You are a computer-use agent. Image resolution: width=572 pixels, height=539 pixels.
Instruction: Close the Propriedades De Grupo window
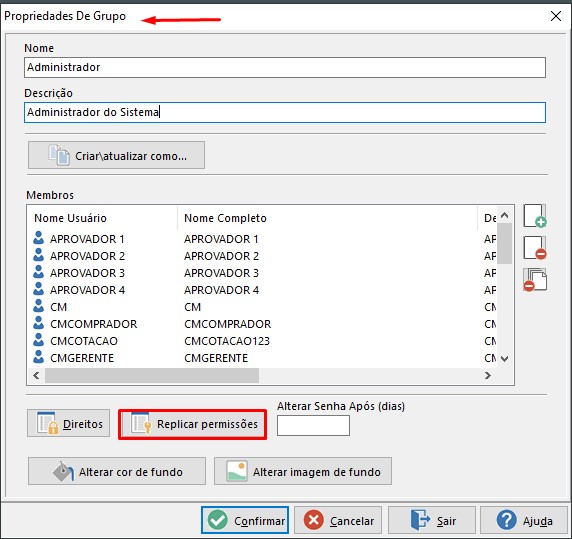click(x=556, y=16)
